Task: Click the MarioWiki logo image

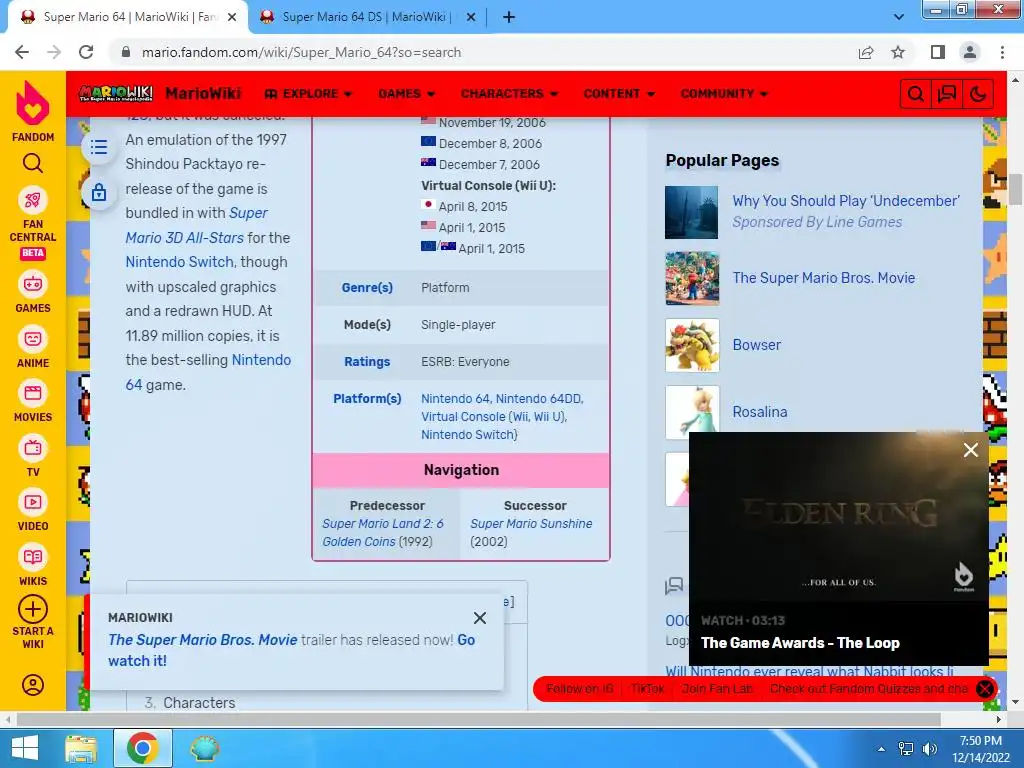Action: (116, 93)
